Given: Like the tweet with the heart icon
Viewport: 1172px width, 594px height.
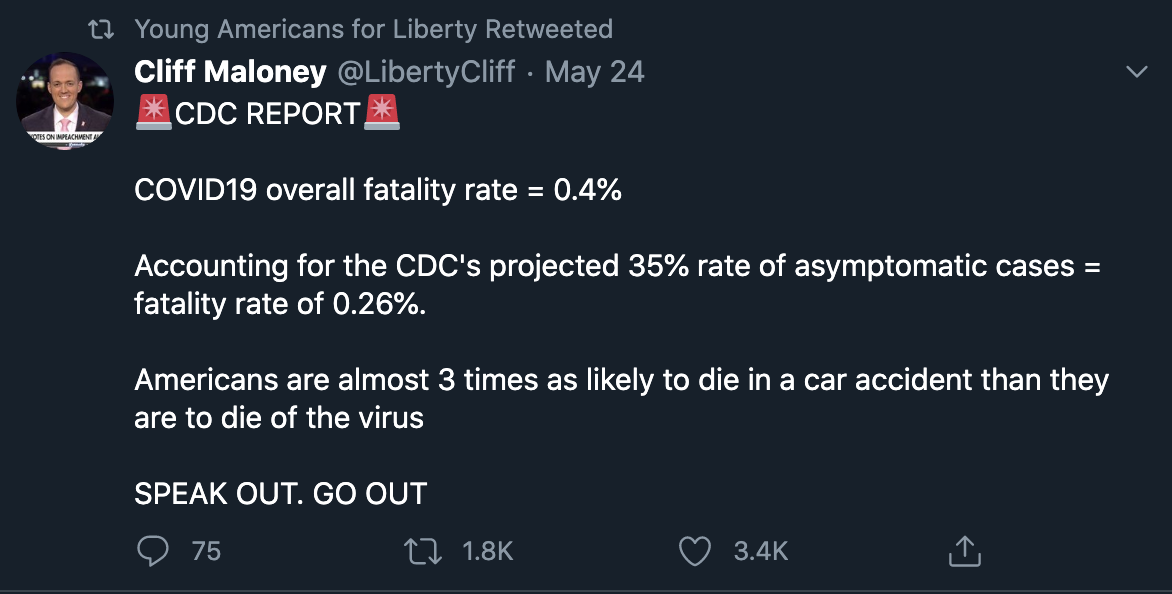Looking at the screenshot, I should pyautogui.click(x=694, y=551).
